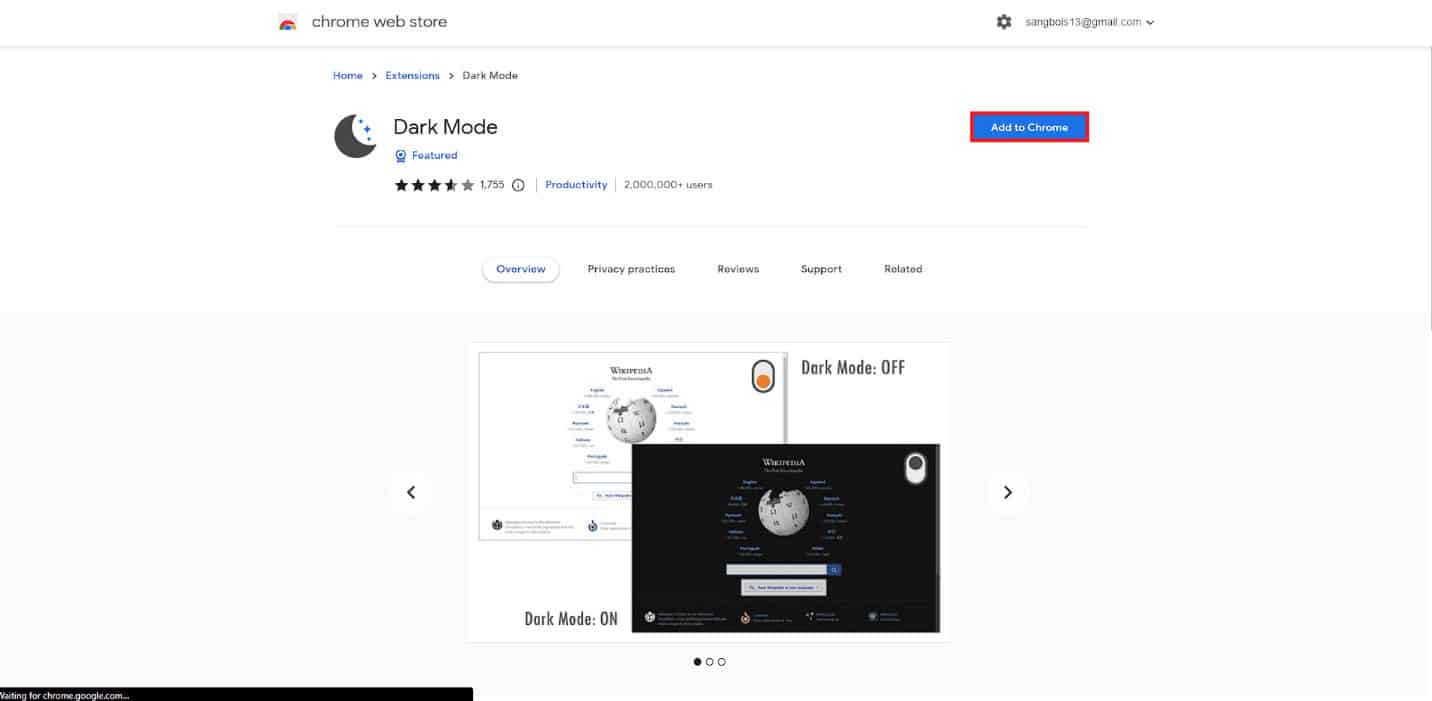Go to Home breadcrumb link
Screen dimensions: 1432x701
click(x=348, y=76)
